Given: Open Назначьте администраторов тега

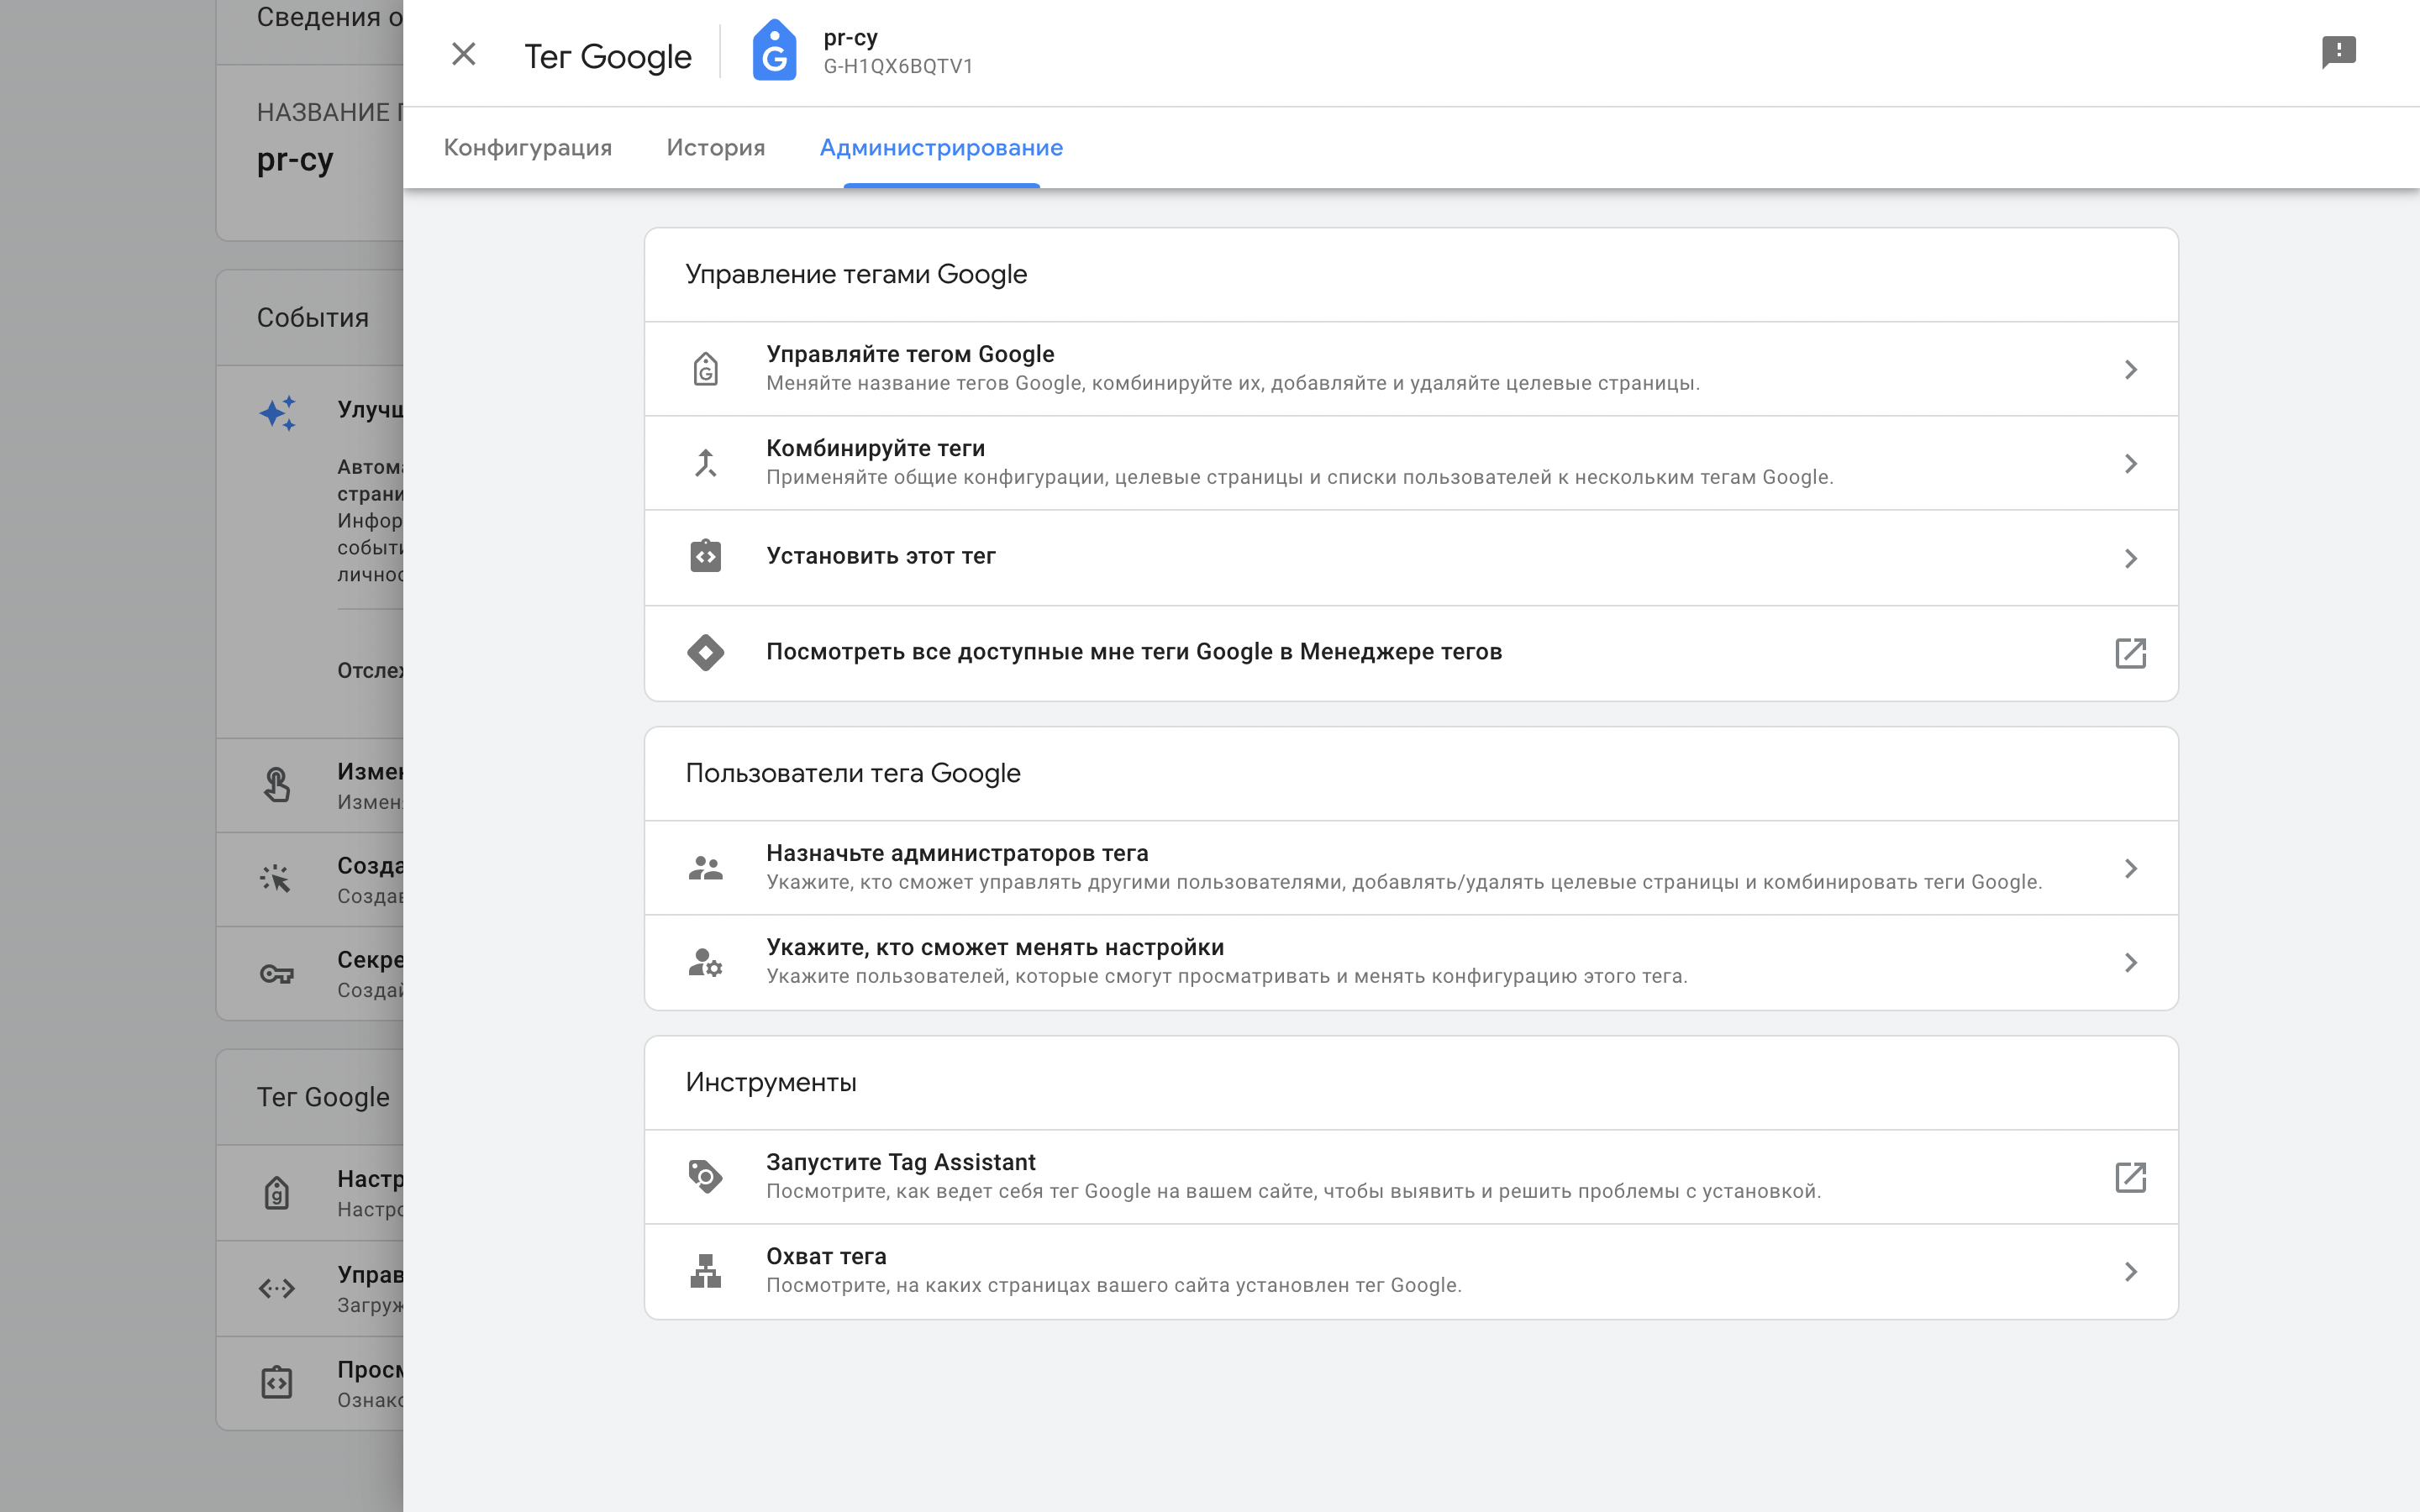Looking at the screenshot, I should [1411, 868].
